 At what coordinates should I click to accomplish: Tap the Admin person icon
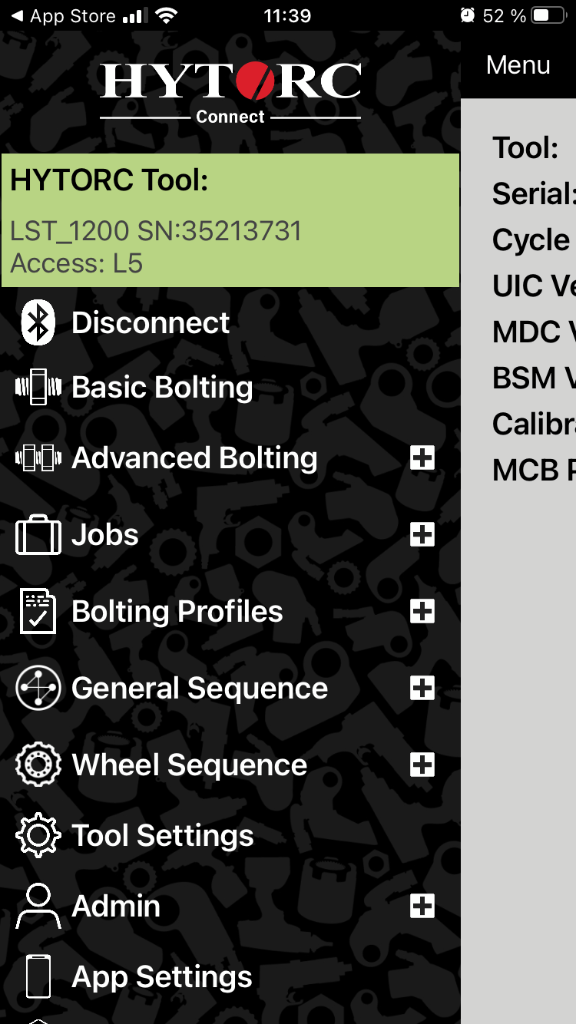click(38, 906)
